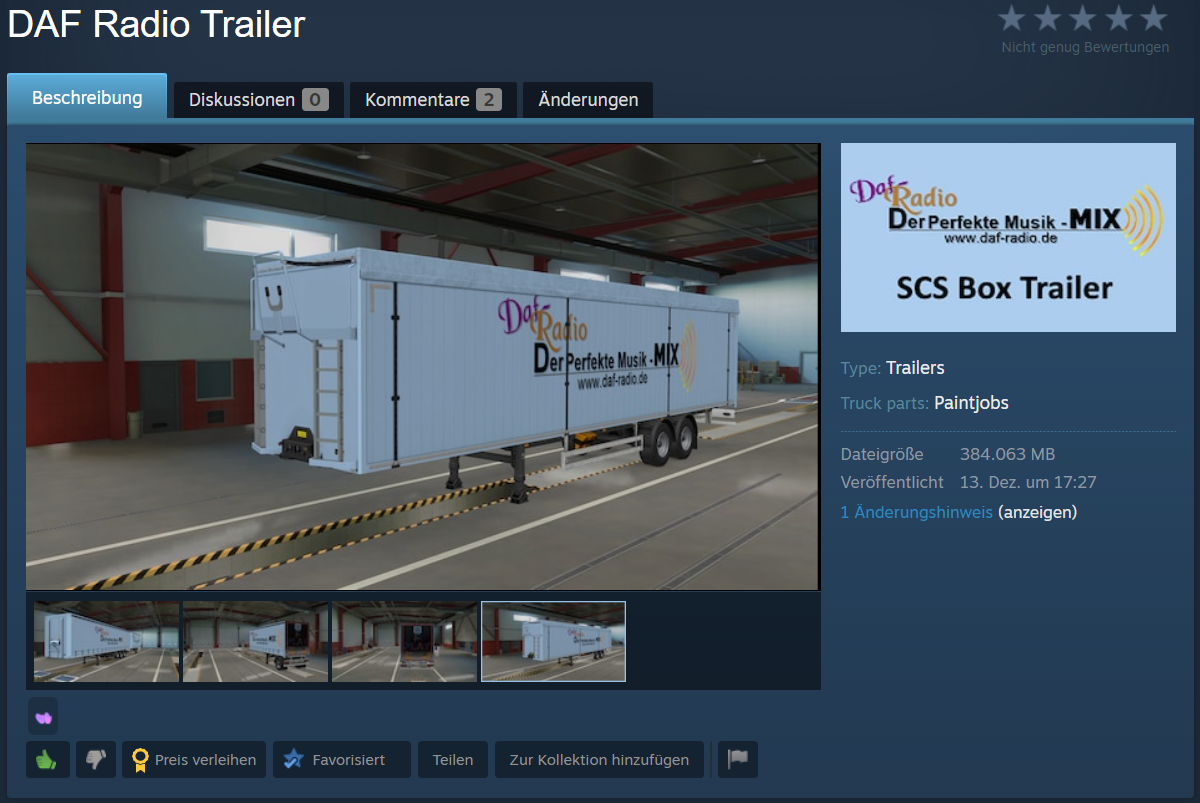The image size is (1200, 803).
Task: Select the highlighted fourth screenshot thumbnail
Action: pos(553,641)
